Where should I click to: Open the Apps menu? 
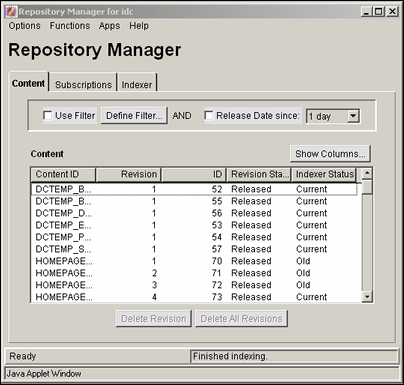point(109,26)
